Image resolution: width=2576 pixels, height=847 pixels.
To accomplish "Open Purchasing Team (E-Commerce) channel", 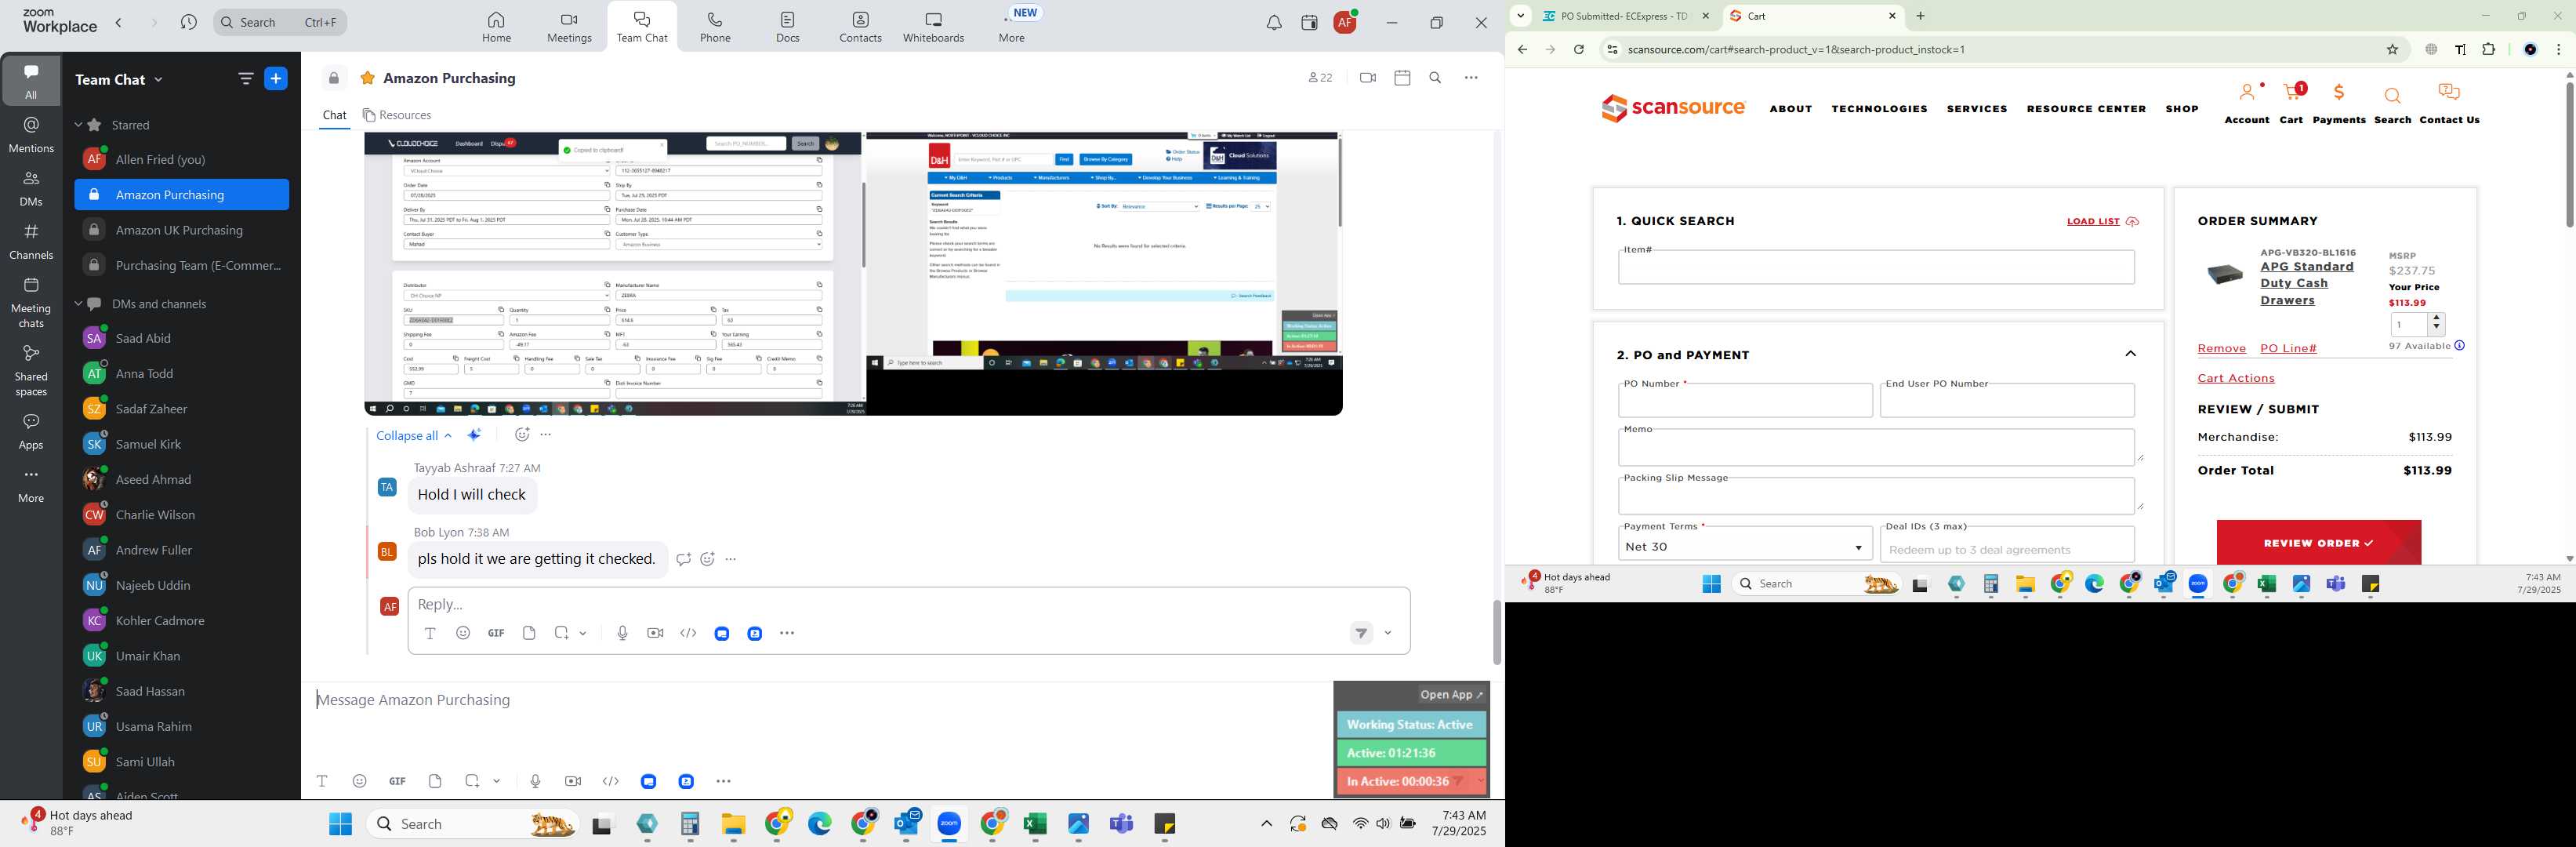I will point(182,266).
